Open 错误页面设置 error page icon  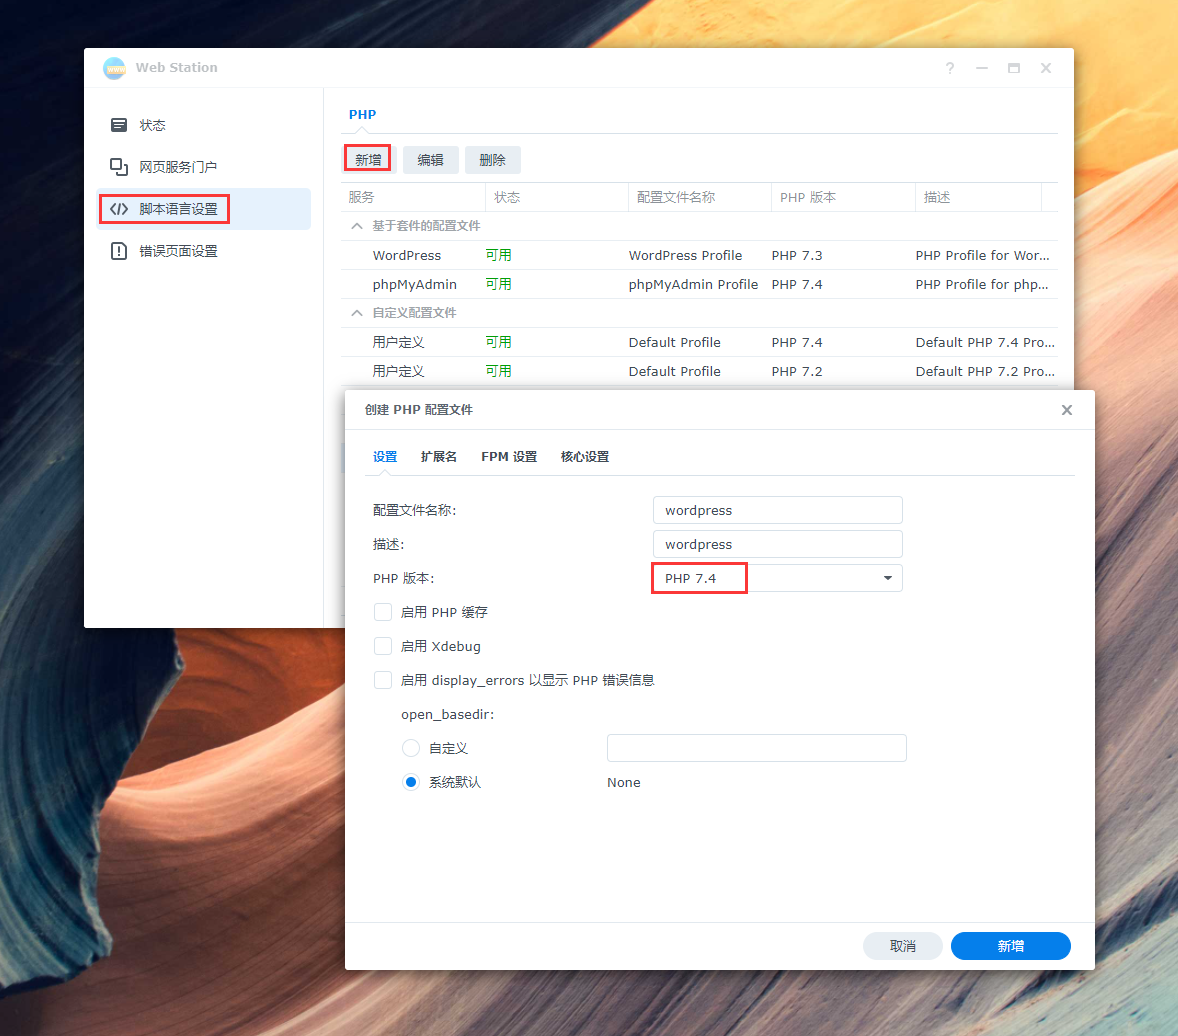tap(119, 251)
